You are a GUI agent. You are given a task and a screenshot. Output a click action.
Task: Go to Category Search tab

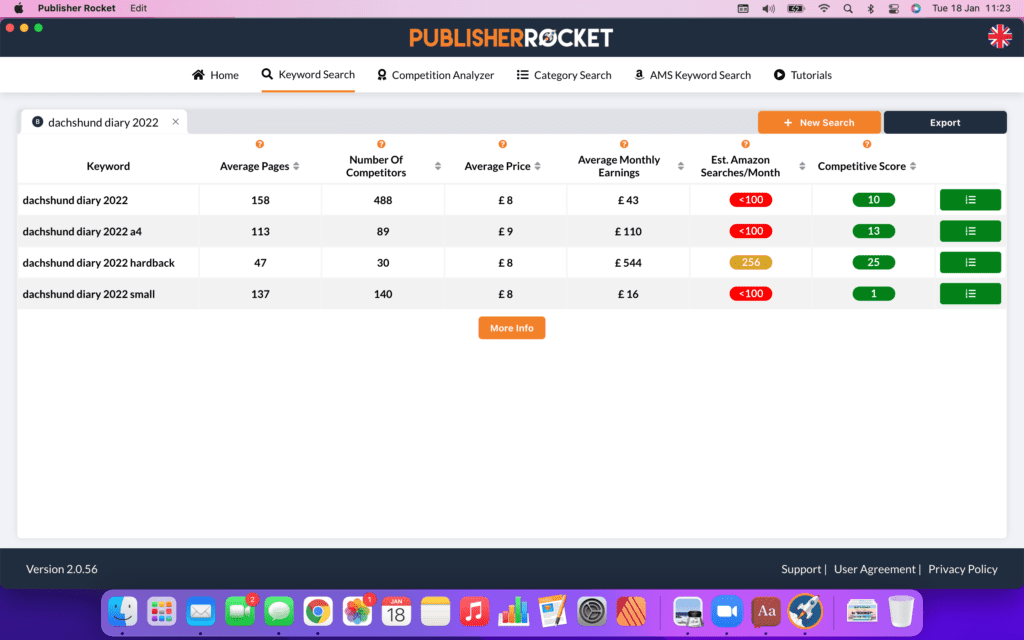tap(564, 75)
